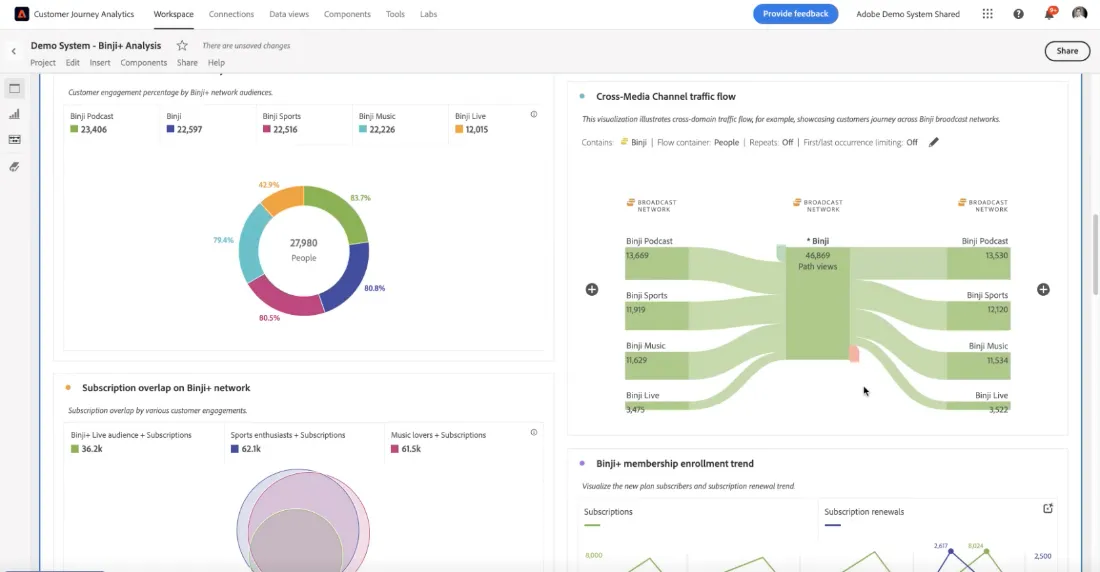Open the Visualizations bar-chart sidebar icon
Image resolution: width=1100 pixels, height=572 pixels.
[x=14, y=114]
